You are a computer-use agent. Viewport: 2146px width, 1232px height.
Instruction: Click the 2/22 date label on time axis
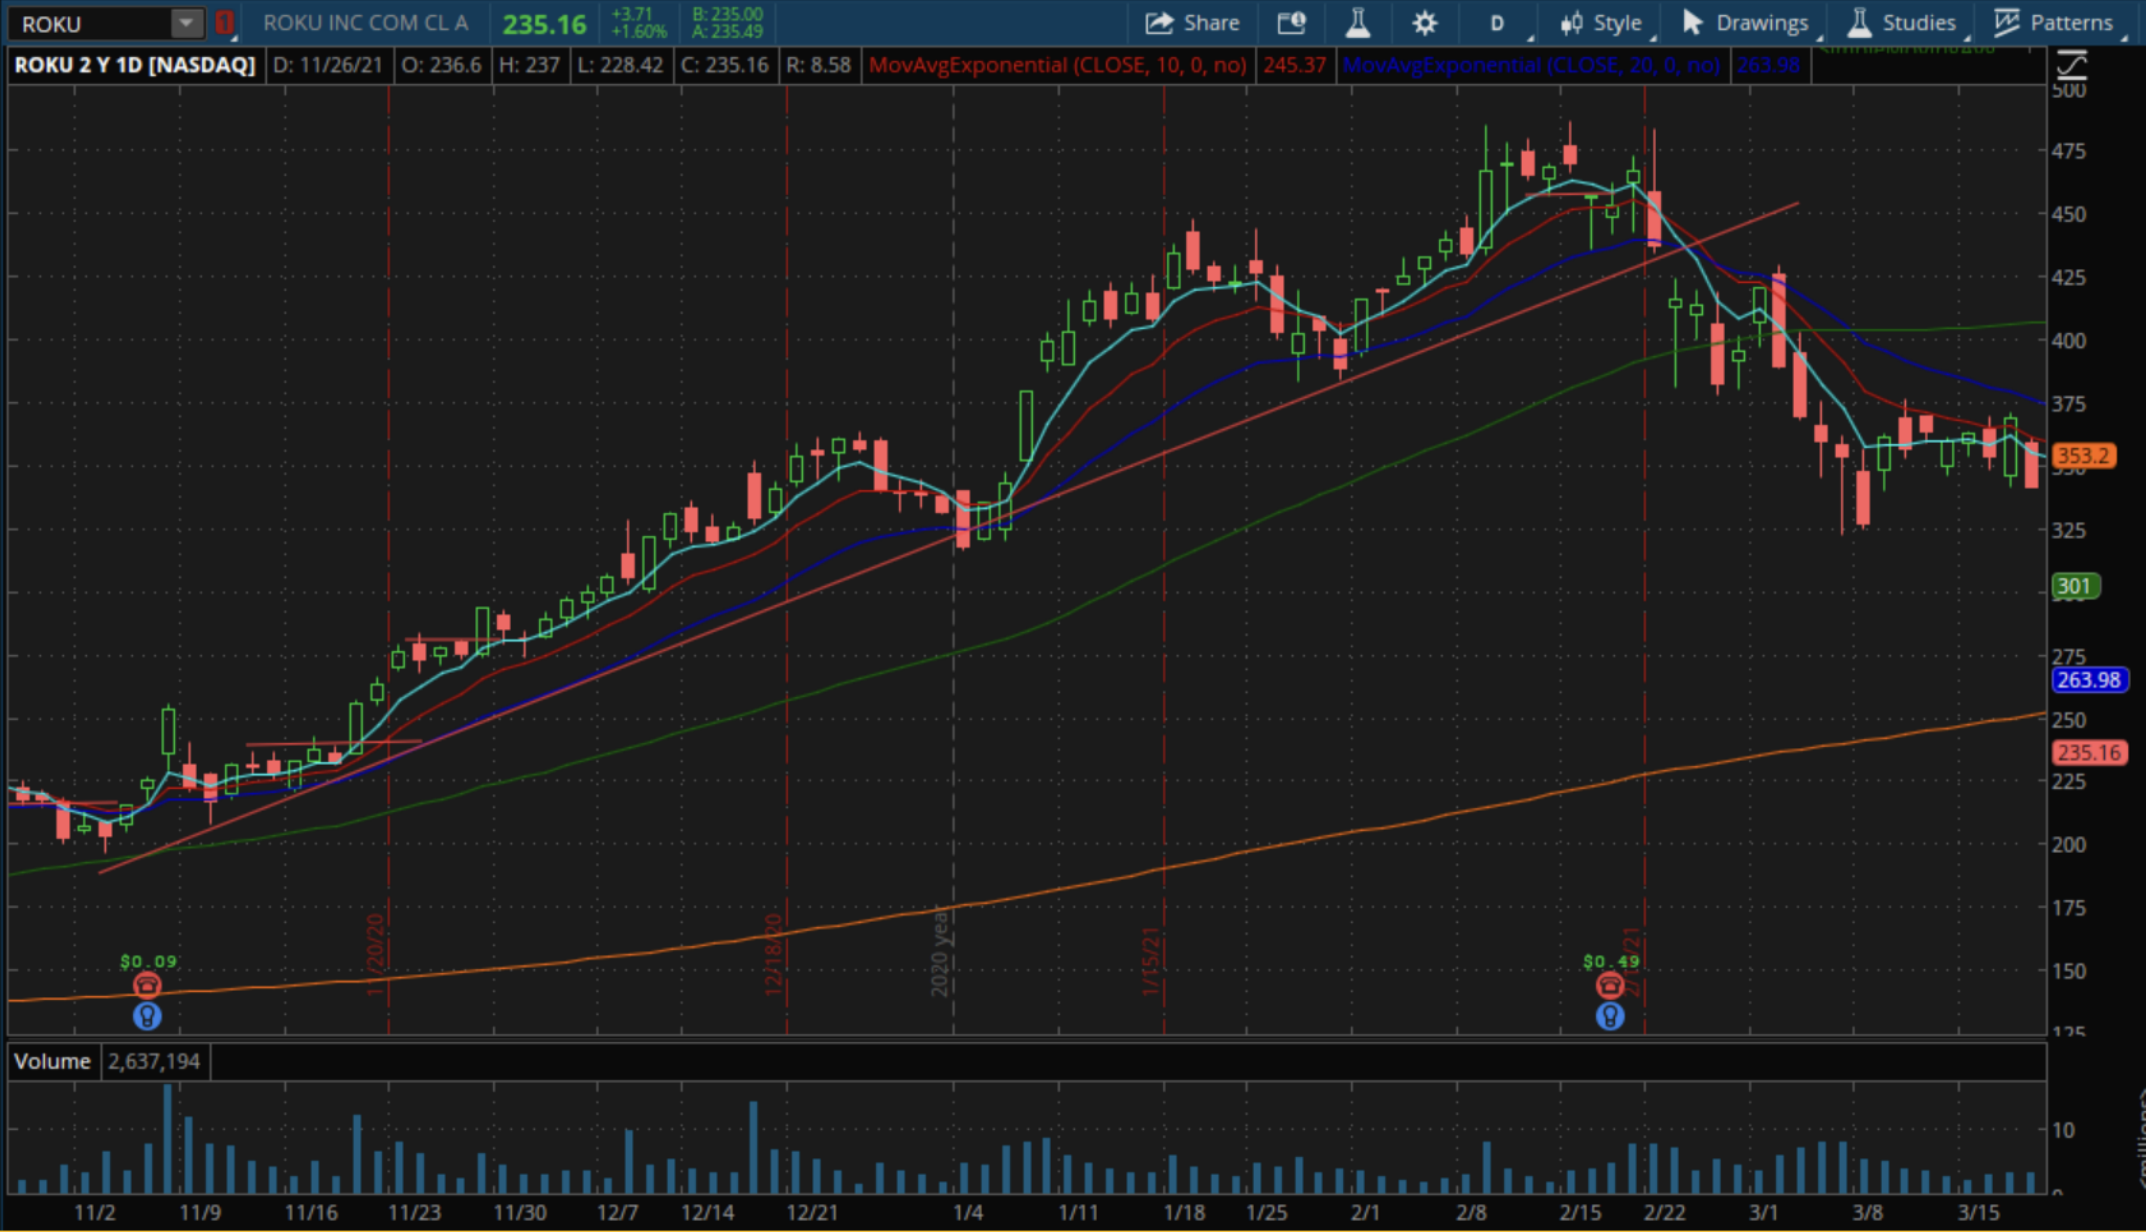[1665, 1212]
